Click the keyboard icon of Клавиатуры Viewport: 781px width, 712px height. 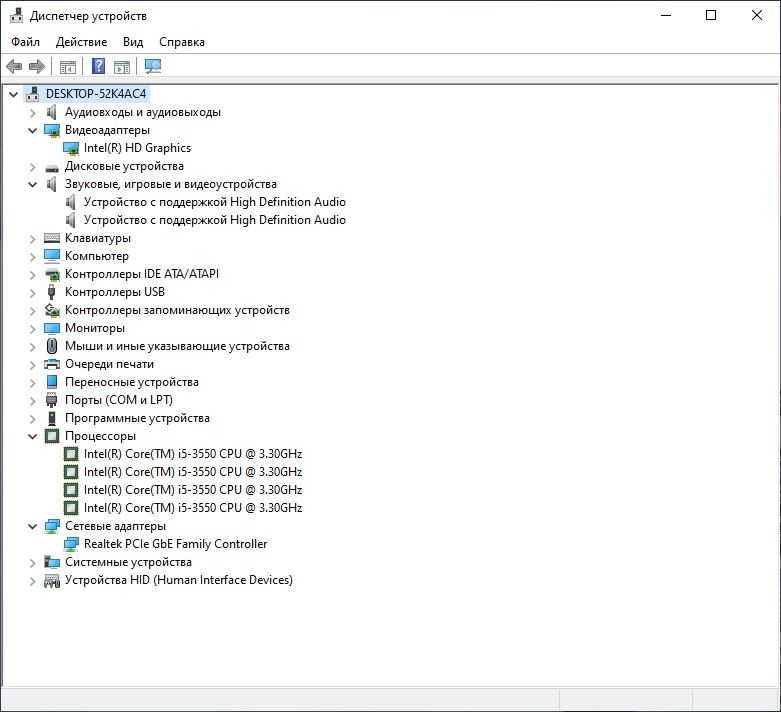click(52, 238)
